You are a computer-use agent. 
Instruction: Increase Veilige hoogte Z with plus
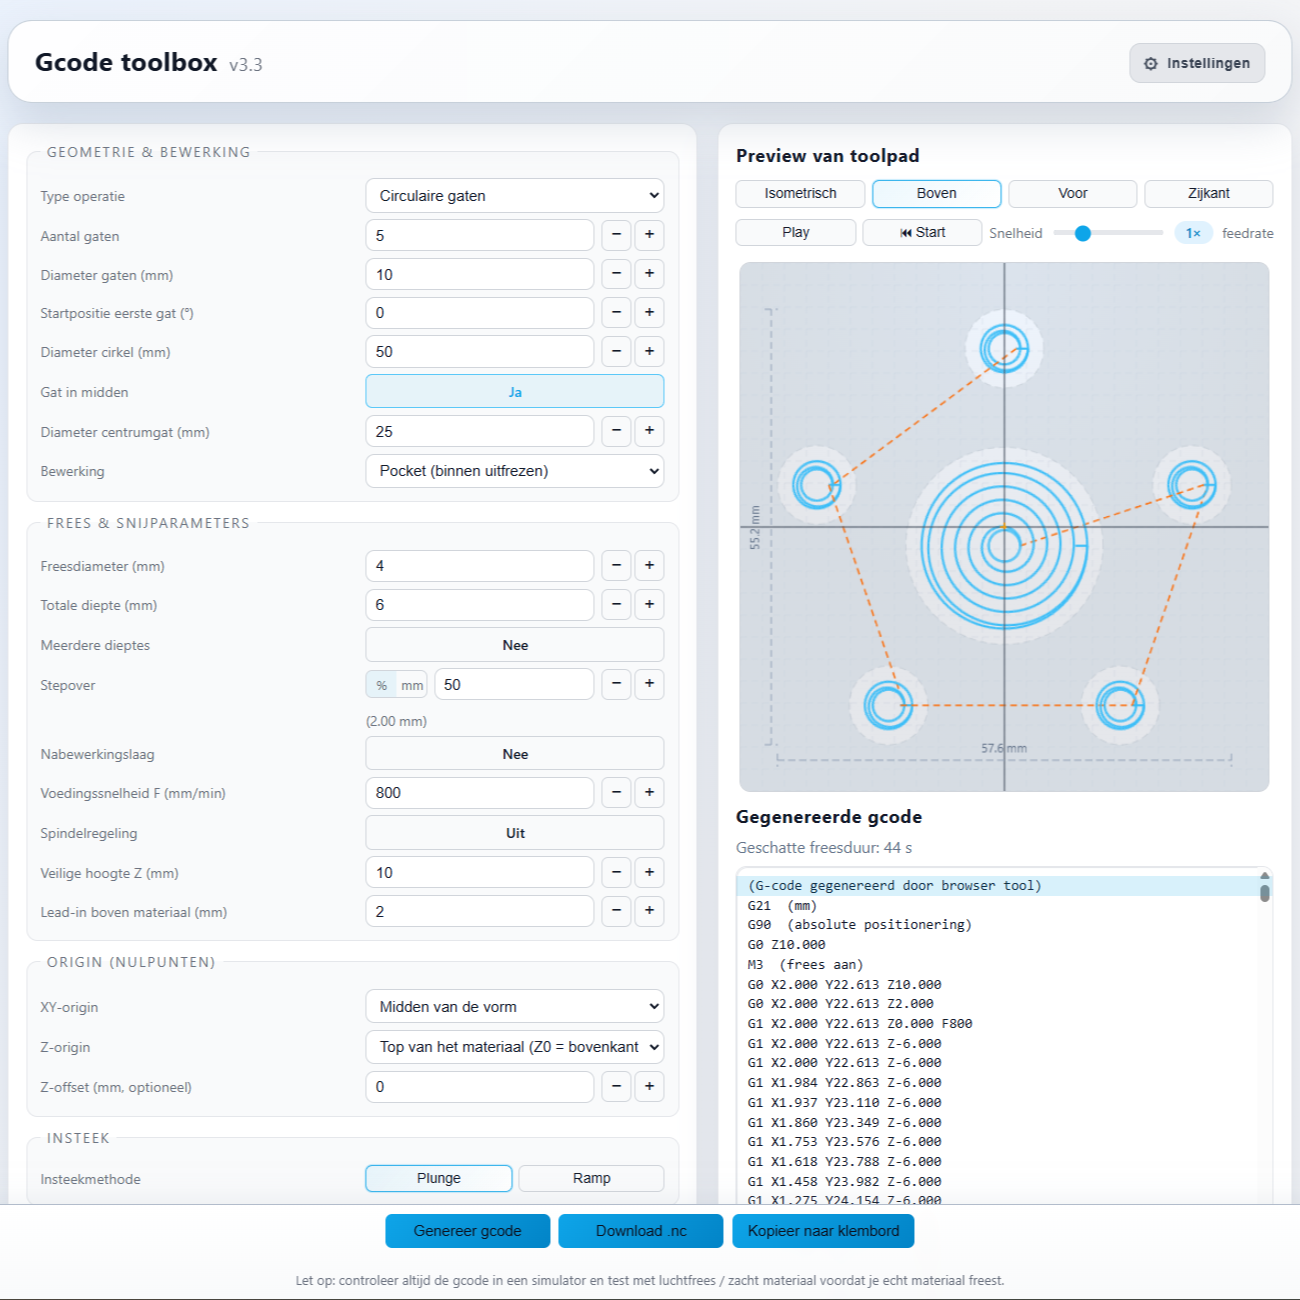point(649,873)
